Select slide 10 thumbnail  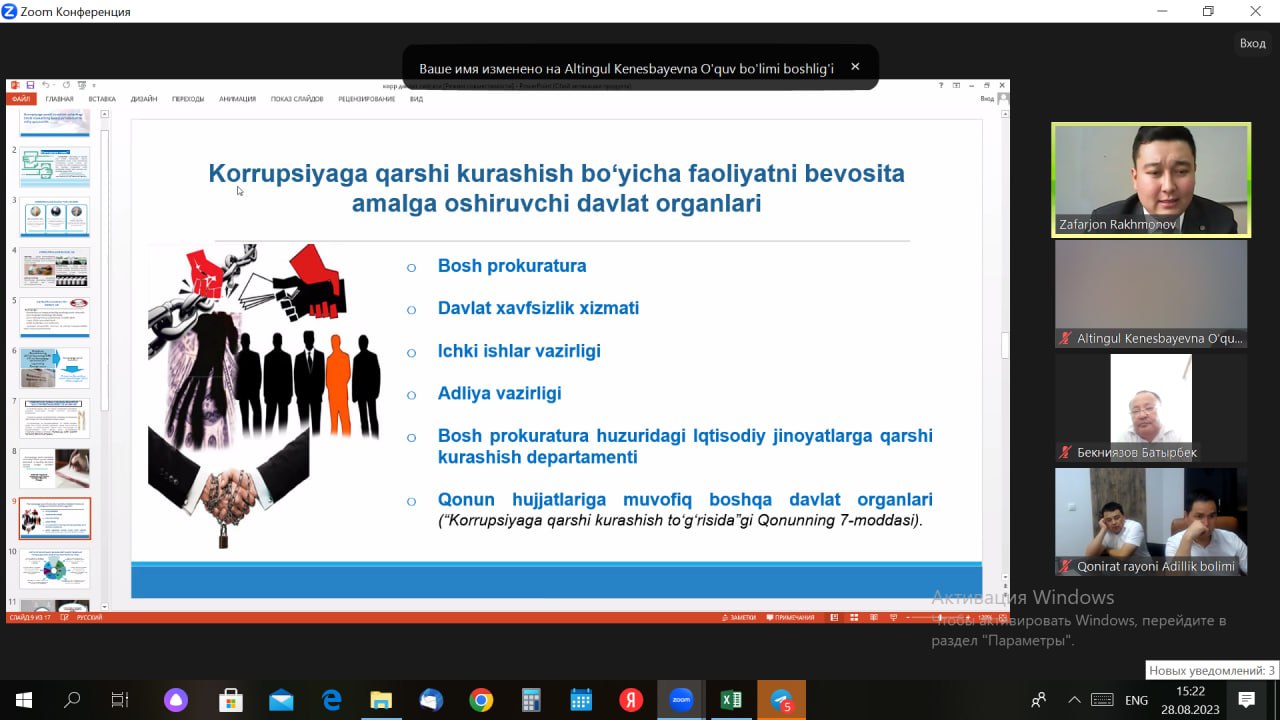55,569
